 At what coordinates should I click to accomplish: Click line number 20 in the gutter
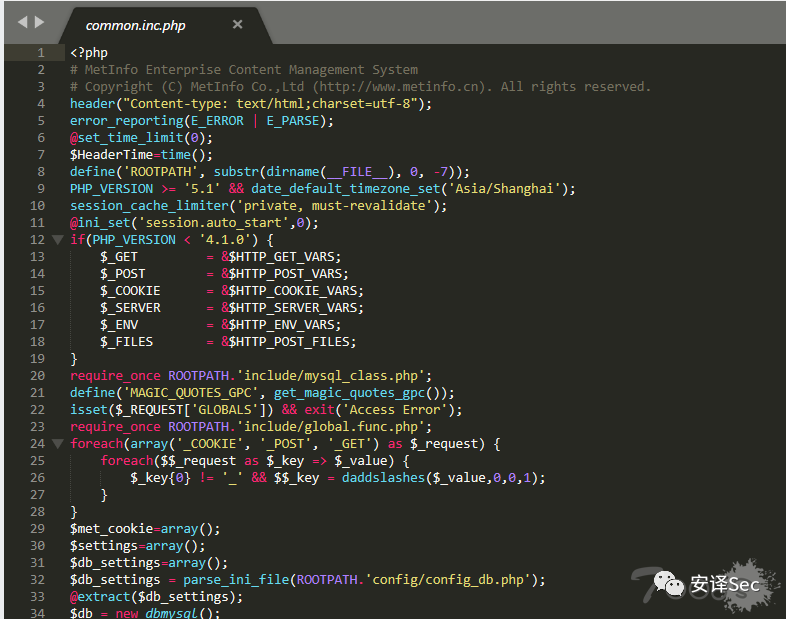point(37,376)
